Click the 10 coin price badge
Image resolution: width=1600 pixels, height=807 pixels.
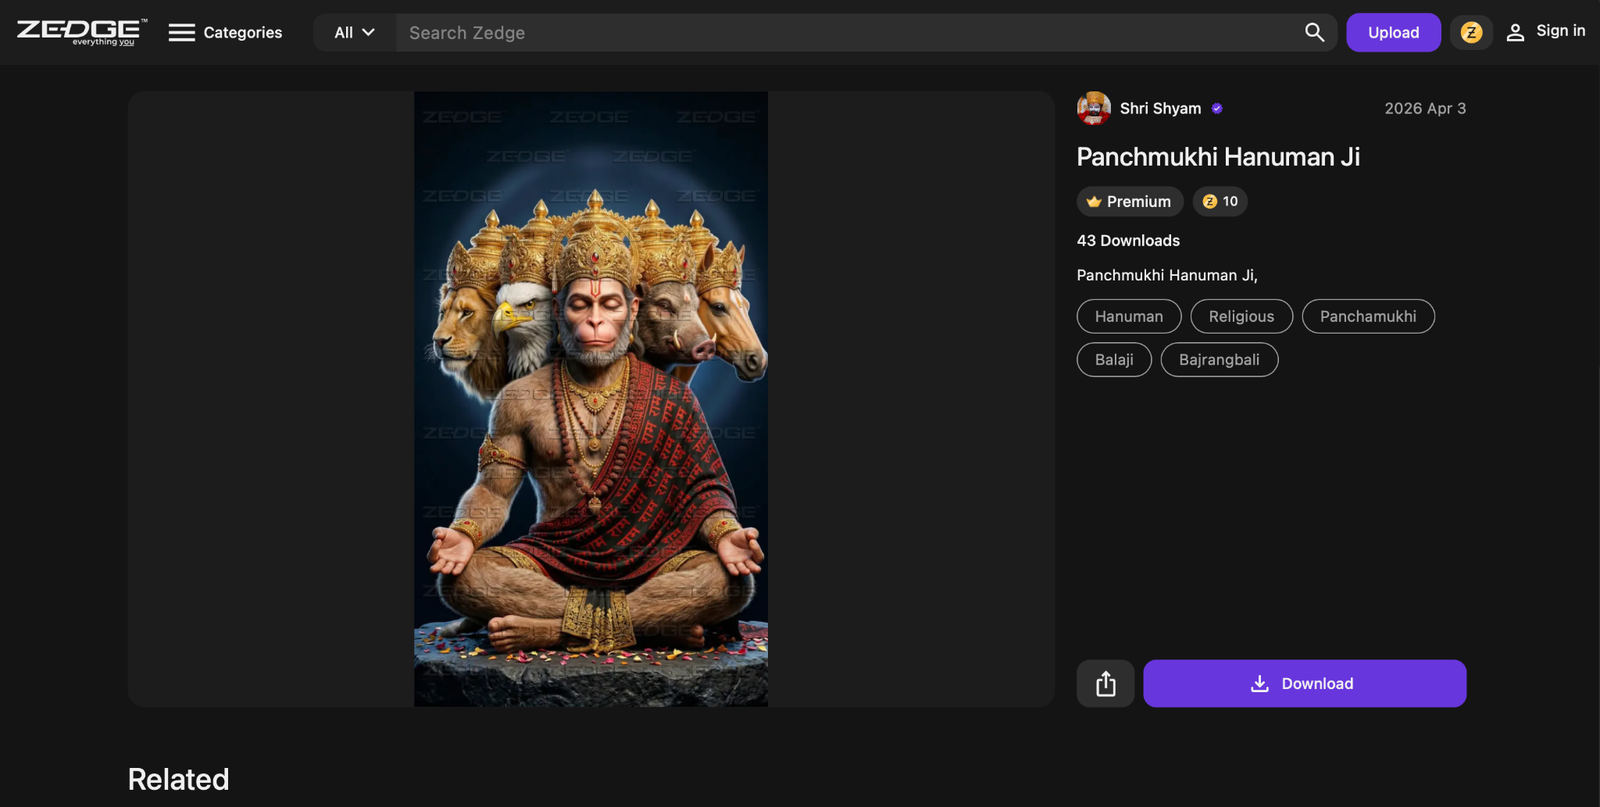[1220, 202]
